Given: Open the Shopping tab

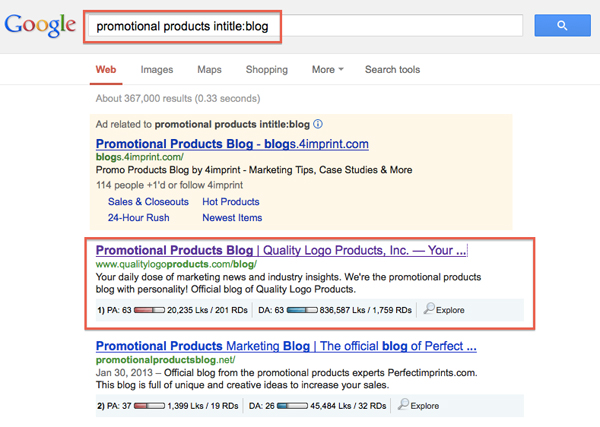Looking at the screenshot, I should click(266, 70).
